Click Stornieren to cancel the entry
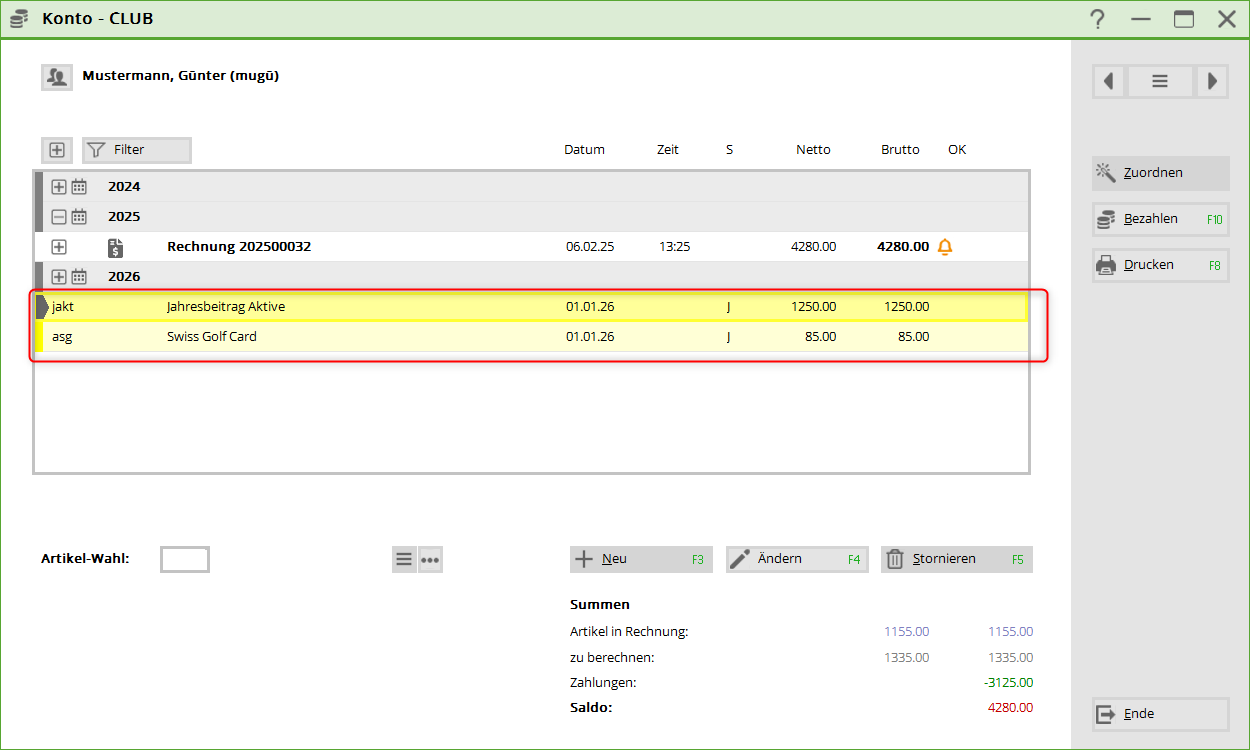Screen dimensions: 1250x750 [956, 559]
